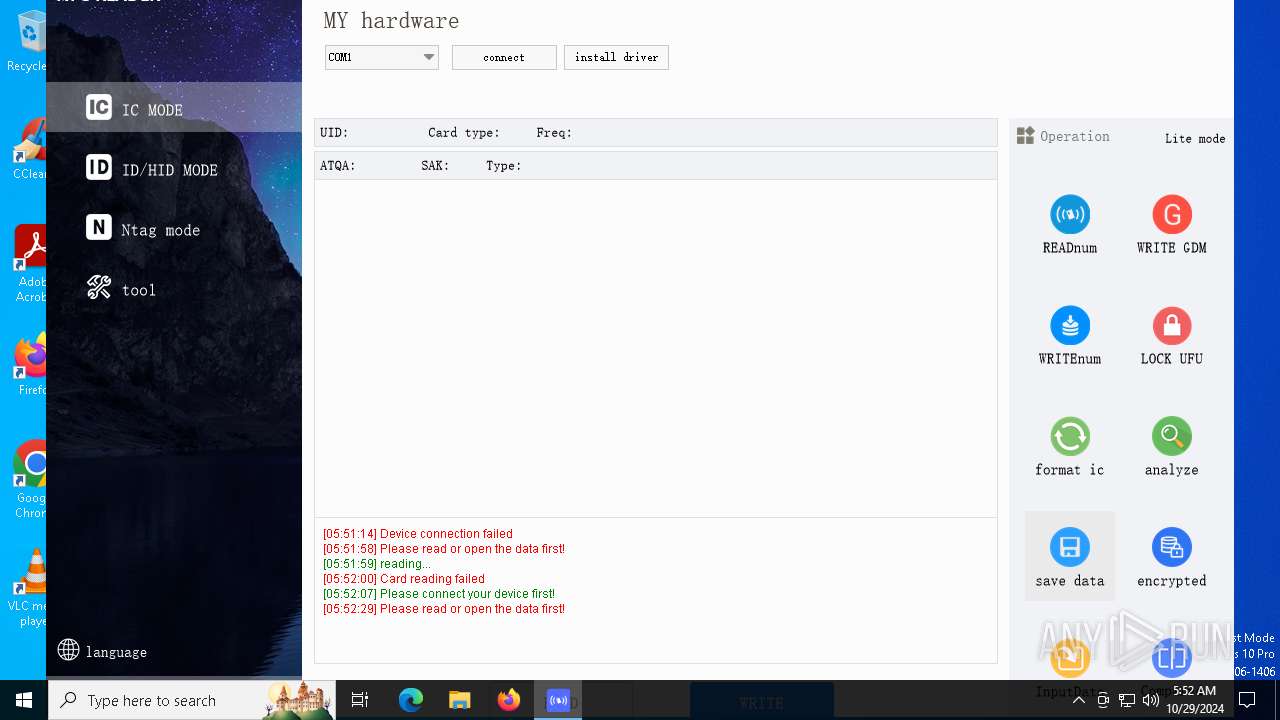
Task: Switch to ID/HID MODE
Action: (x=174, y=168)
